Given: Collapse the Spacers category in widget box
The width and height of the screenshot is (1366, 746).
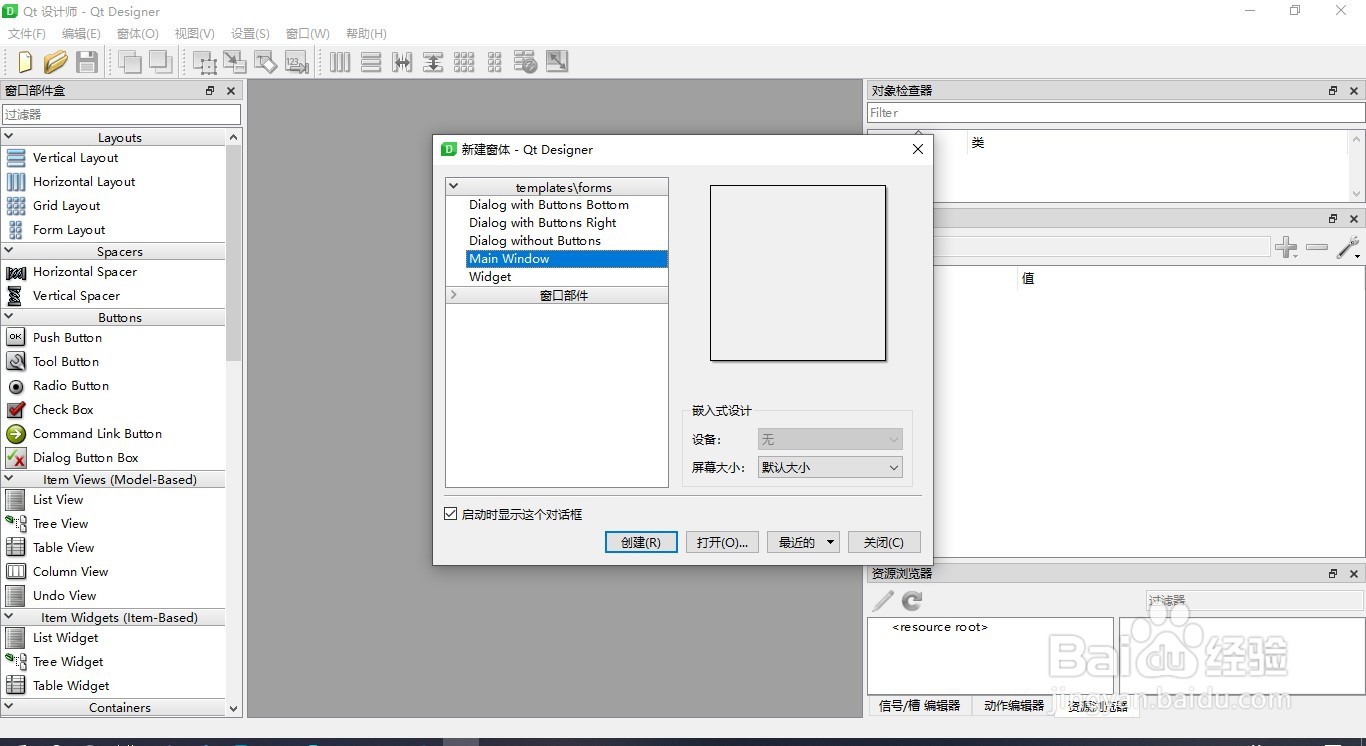Looking at the screenshot, I should tap(8, 251).
